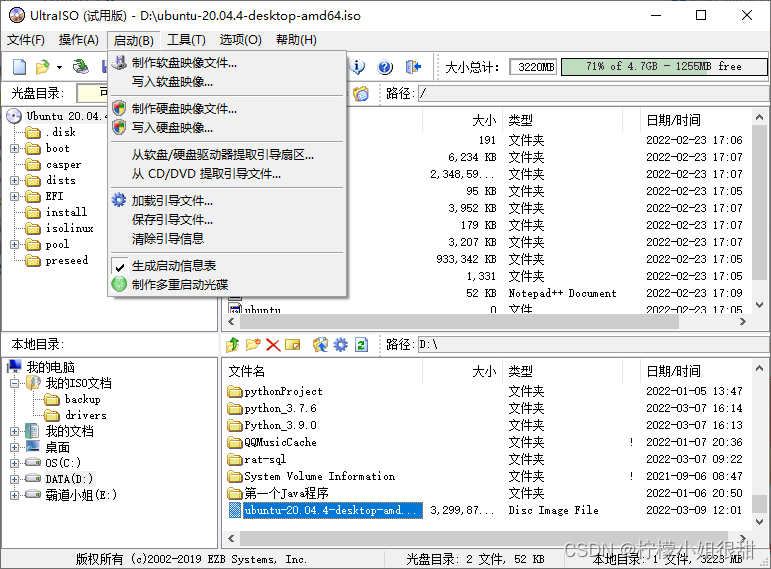Screen dimensions: 771x569
Task: Click the Open CD/DVD drive toolbar icon
Action: (81, 66)
